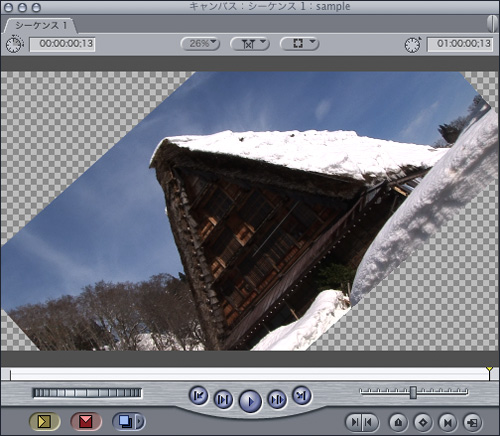Click Play In to Out button

click(223, 399)
